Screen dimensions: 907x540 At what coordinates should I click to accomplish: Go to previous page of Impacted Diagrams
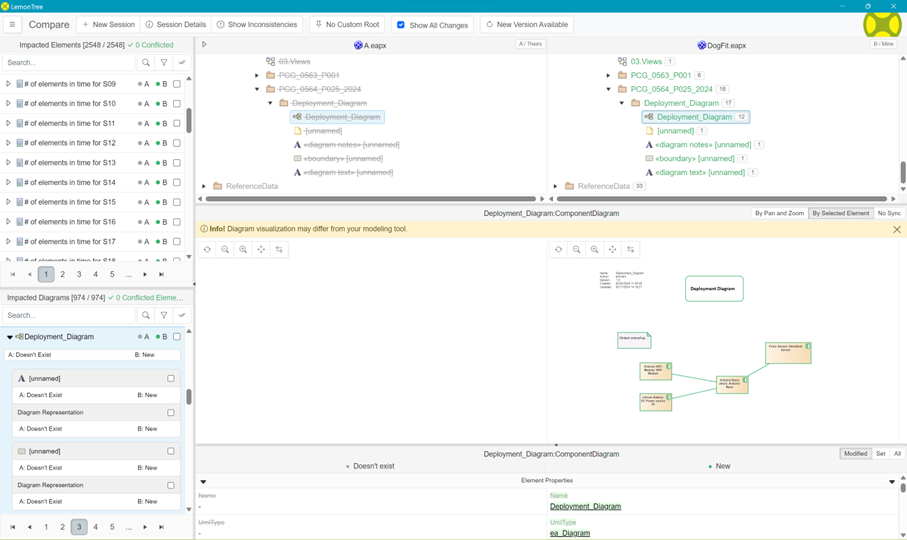pos(30,527)
